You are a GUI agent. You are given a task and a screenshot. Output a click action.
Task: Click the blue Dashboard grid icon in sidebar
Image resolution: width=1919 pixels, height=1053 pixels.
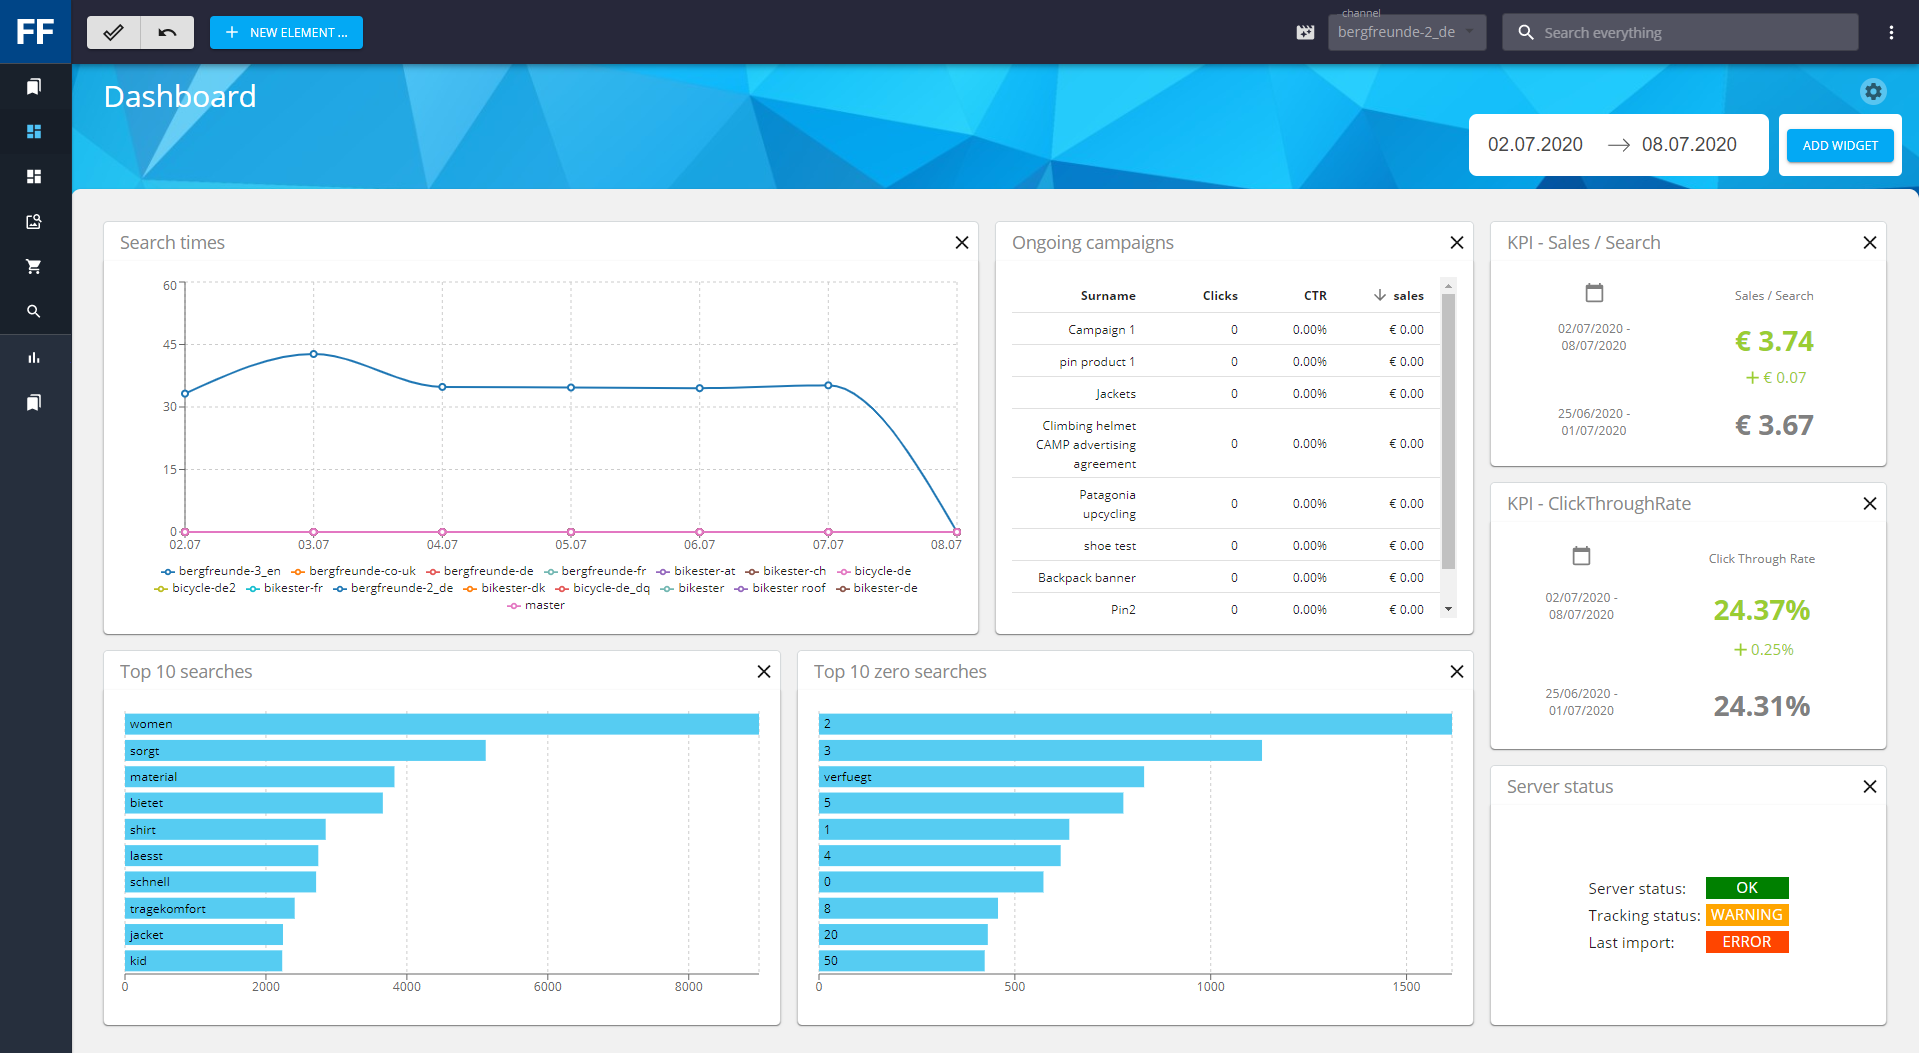(35, 131)
